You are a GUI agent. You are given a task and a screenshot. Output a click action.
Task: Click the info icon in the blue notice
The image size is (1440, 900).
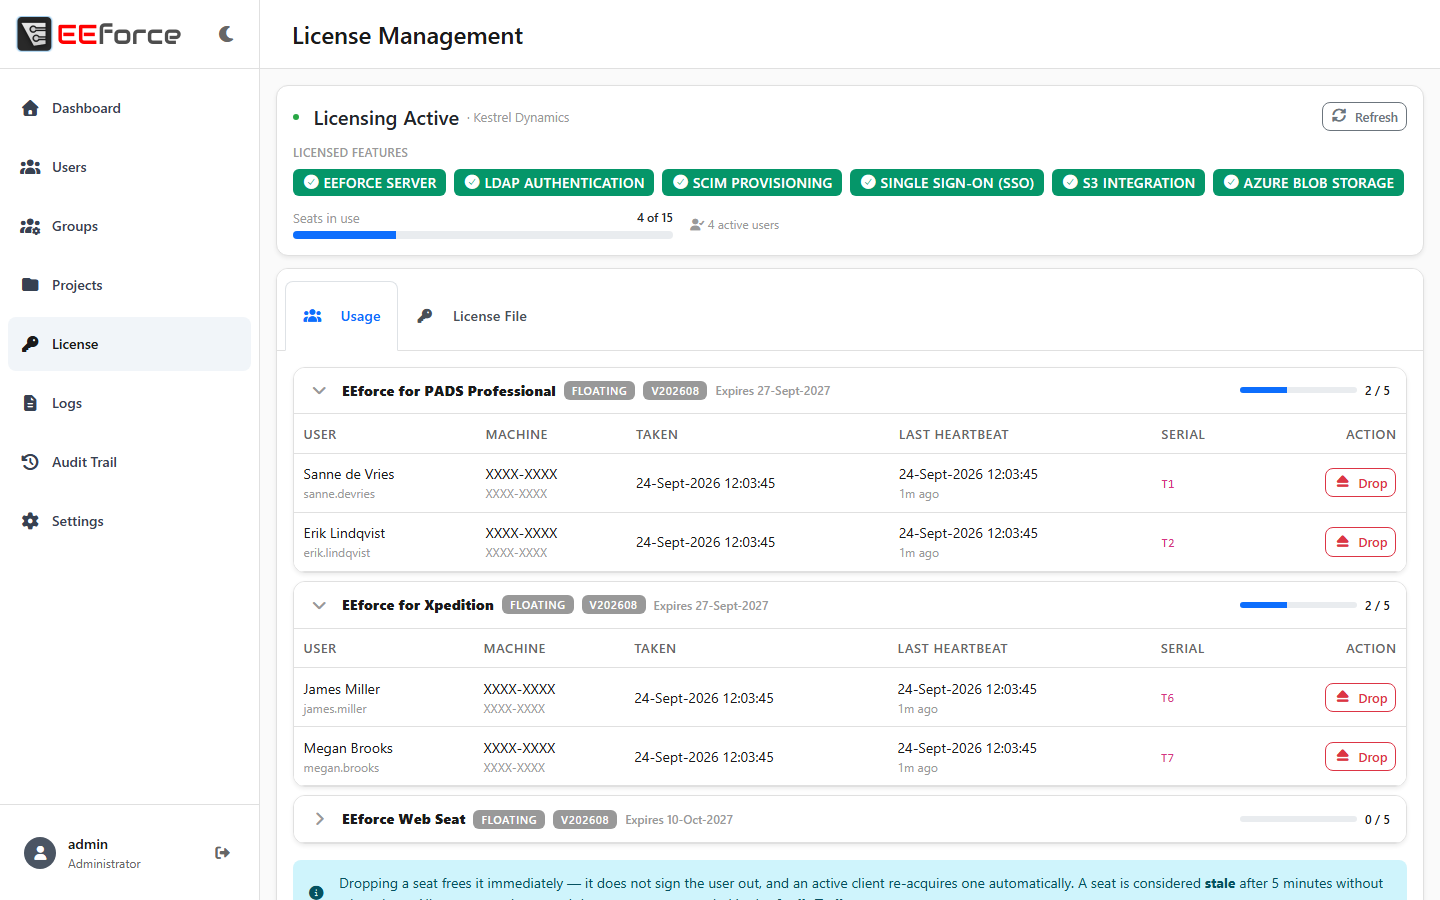coord(316,892)
